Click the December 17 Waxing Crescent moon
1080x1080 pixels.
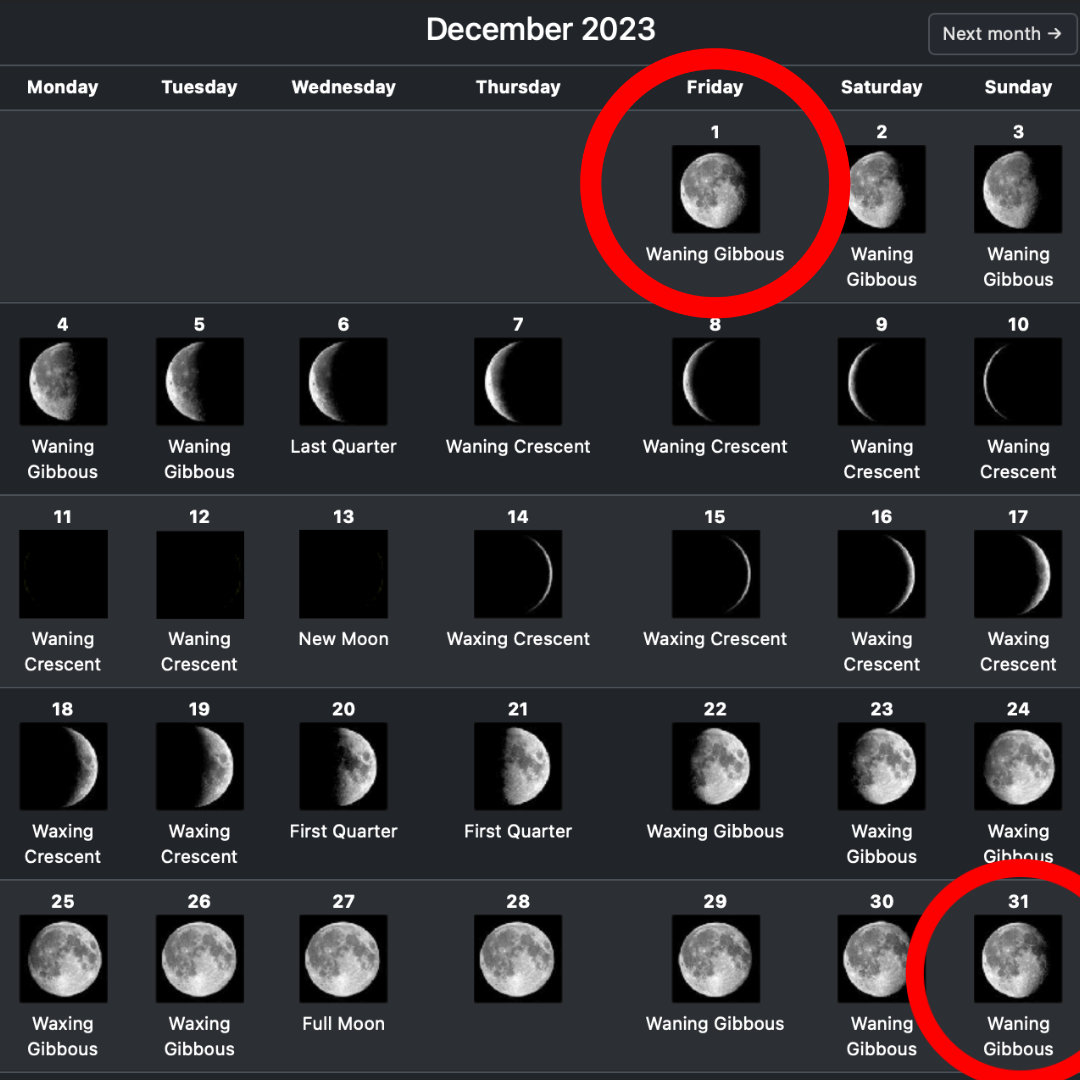1018,574
